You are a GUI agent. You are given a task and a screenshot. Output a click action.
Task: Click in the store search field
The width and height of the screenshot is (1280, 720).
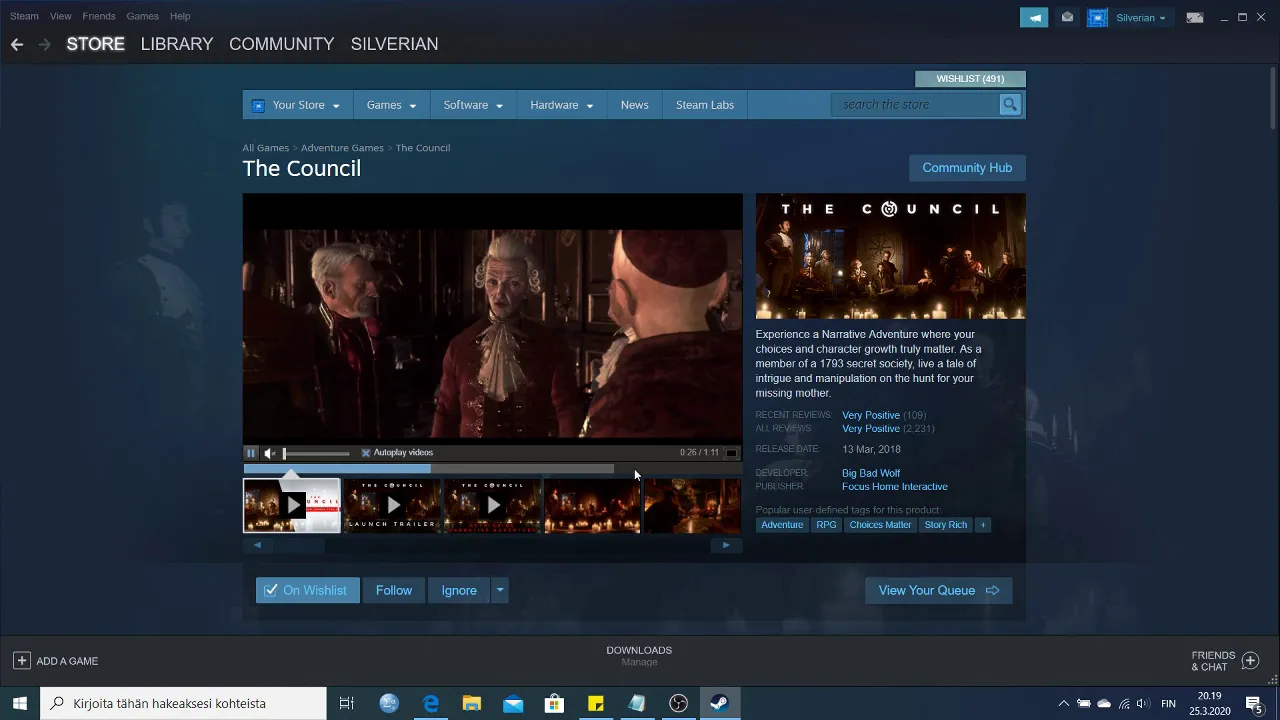[916, 104]
